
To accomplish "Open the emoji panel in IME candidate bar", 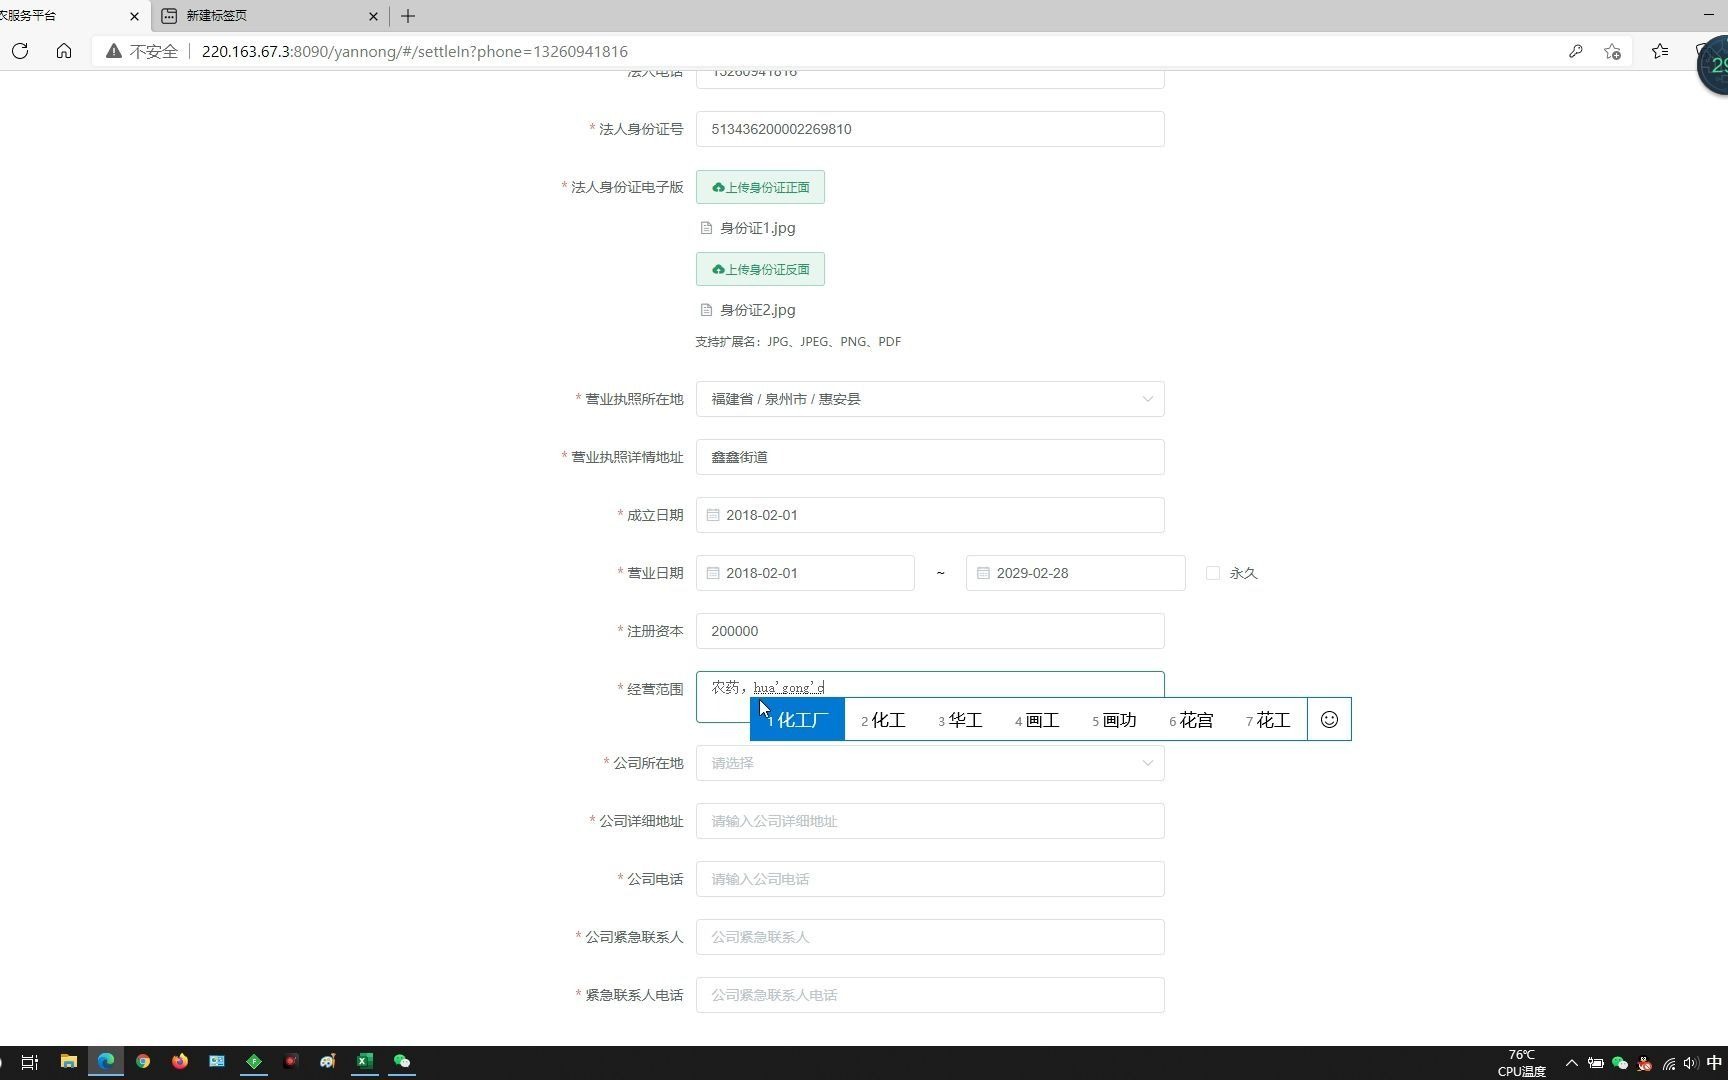I will coord(1329,719).
